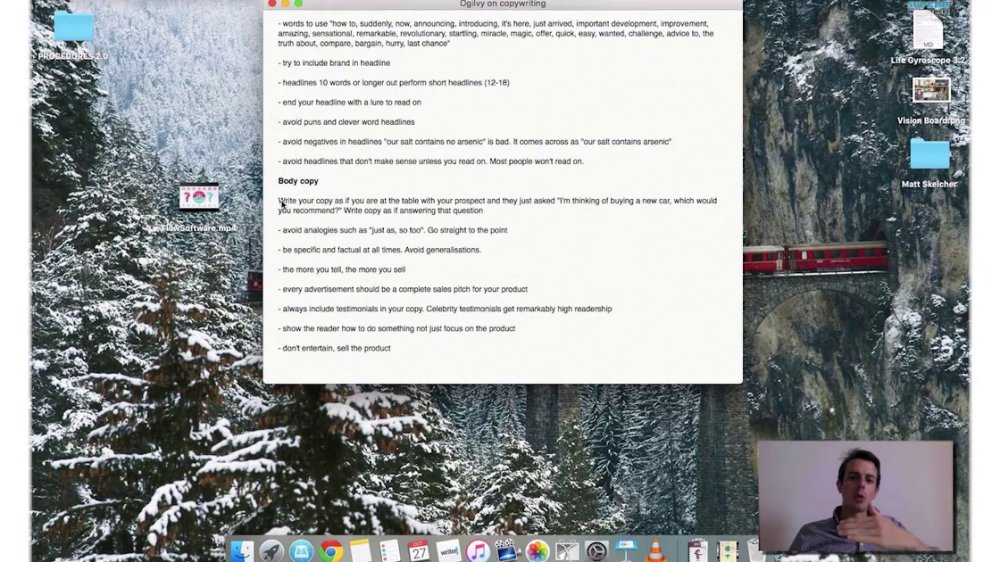Open Calendar icon showing 27
Viewport: 1000px width, 562px height.
click(x=418, y=551)
